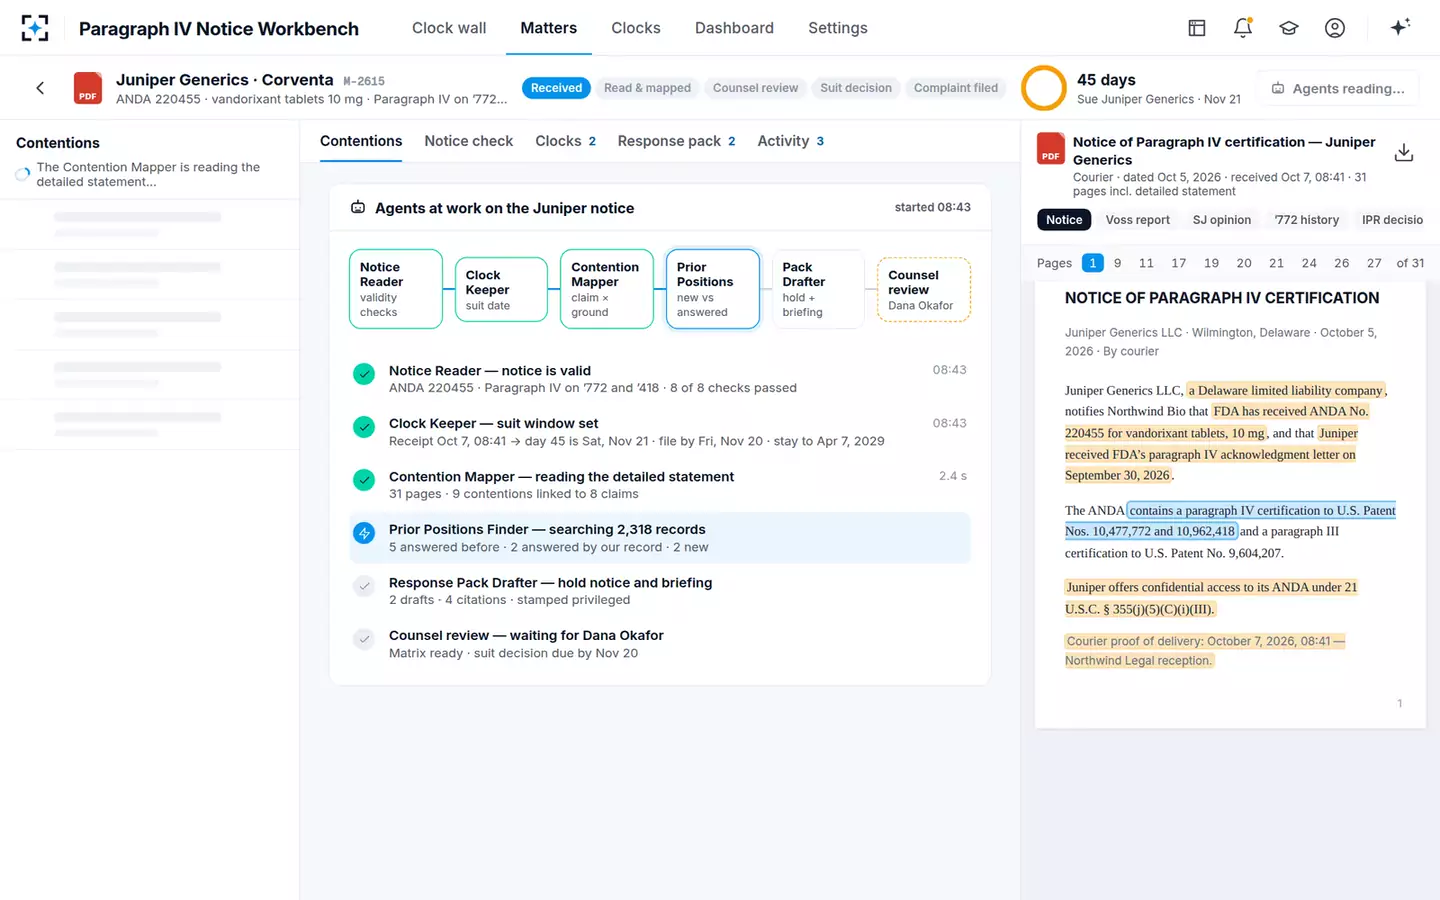Select the Complaint filed stage pill
1440x900 pixels.
(956, 88)
